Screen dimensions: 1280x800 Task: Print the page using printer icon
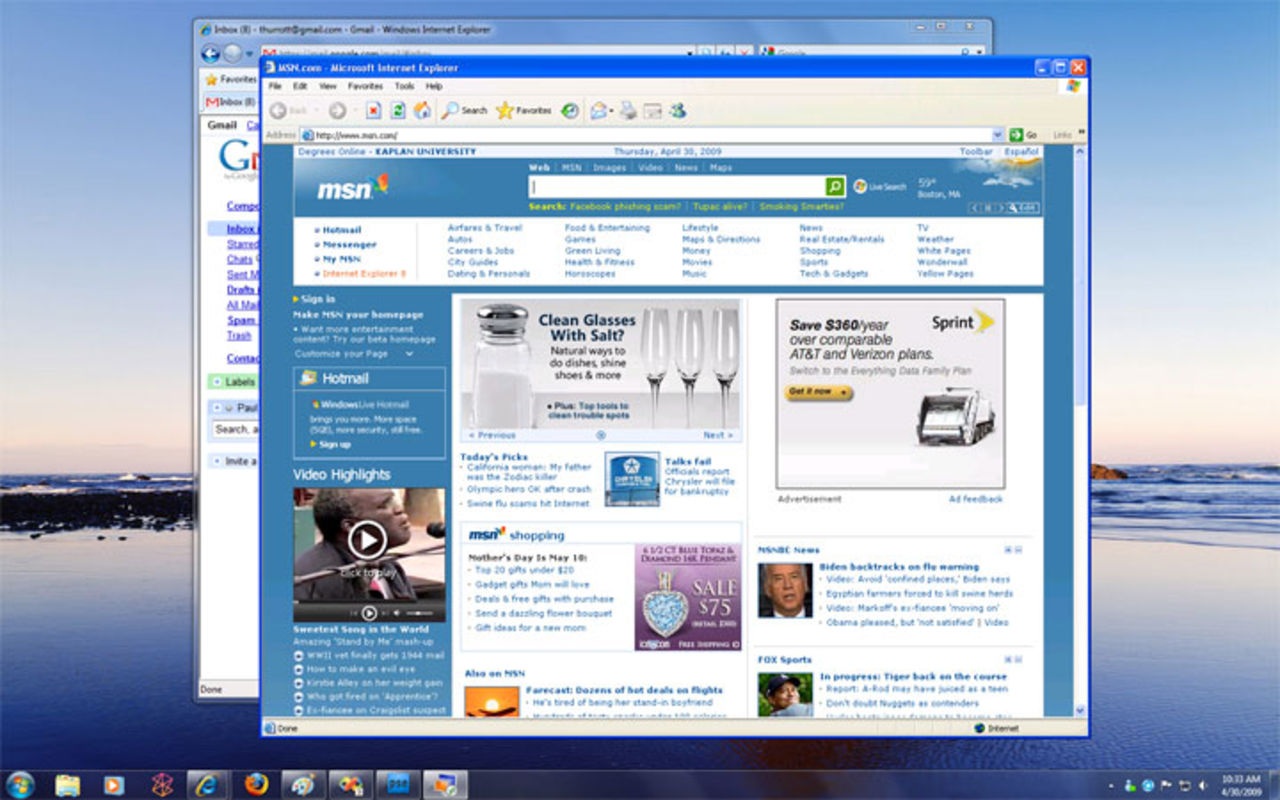pyautogui.click(x=628, y=111)
